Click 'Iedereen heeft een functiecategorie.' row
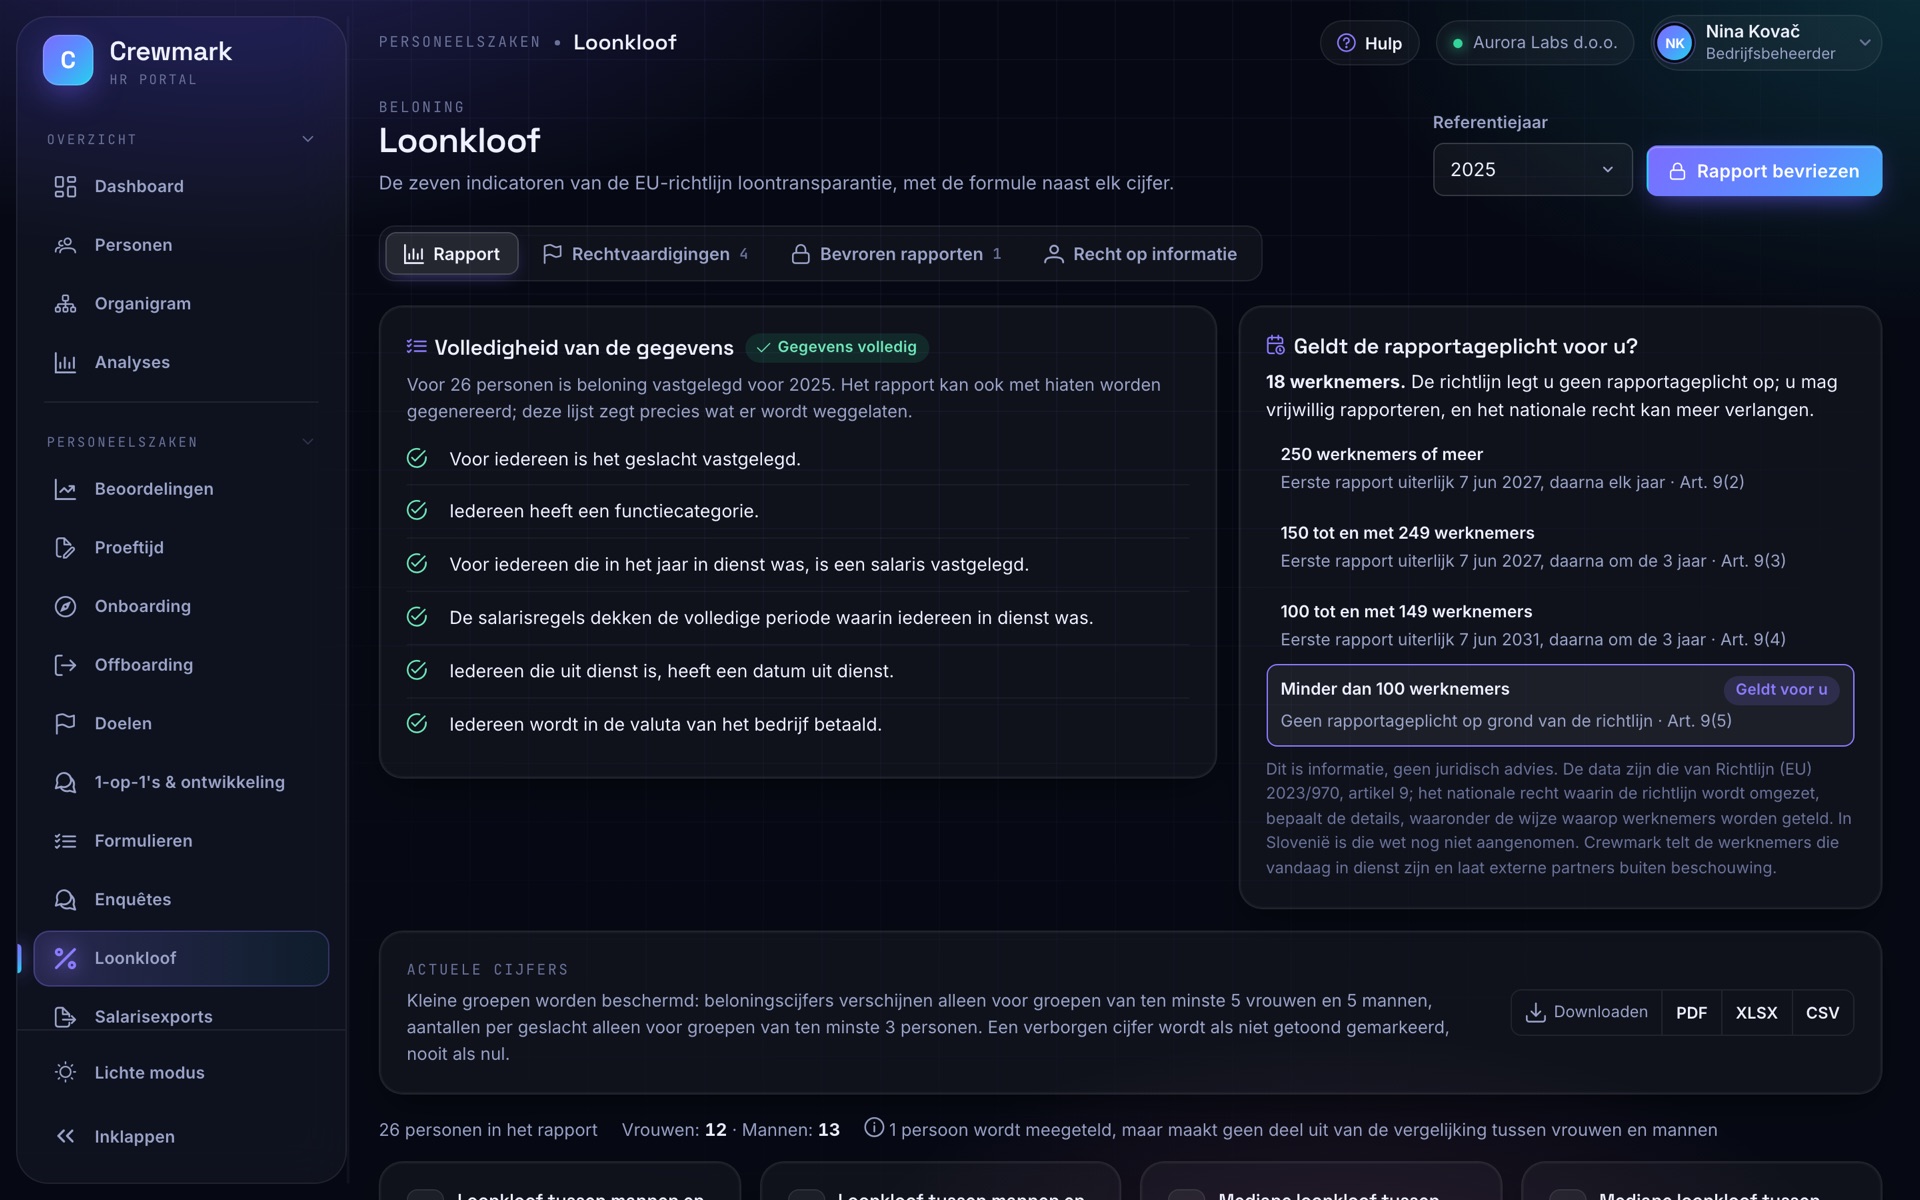Viewport: 1920px width, 1200px height. click(797, 511)
